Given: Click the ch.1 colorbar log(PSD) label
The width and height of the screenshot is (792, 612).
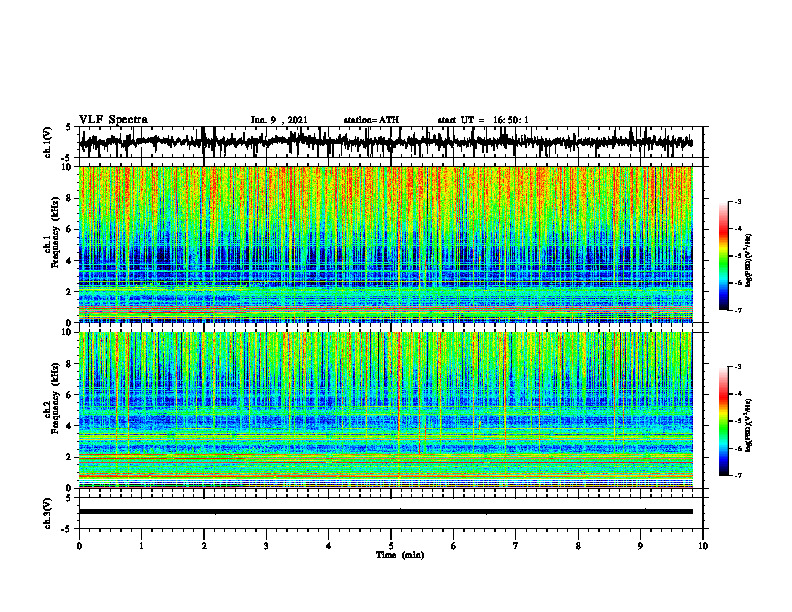Looking at the screenshot, I should (749, 261).
